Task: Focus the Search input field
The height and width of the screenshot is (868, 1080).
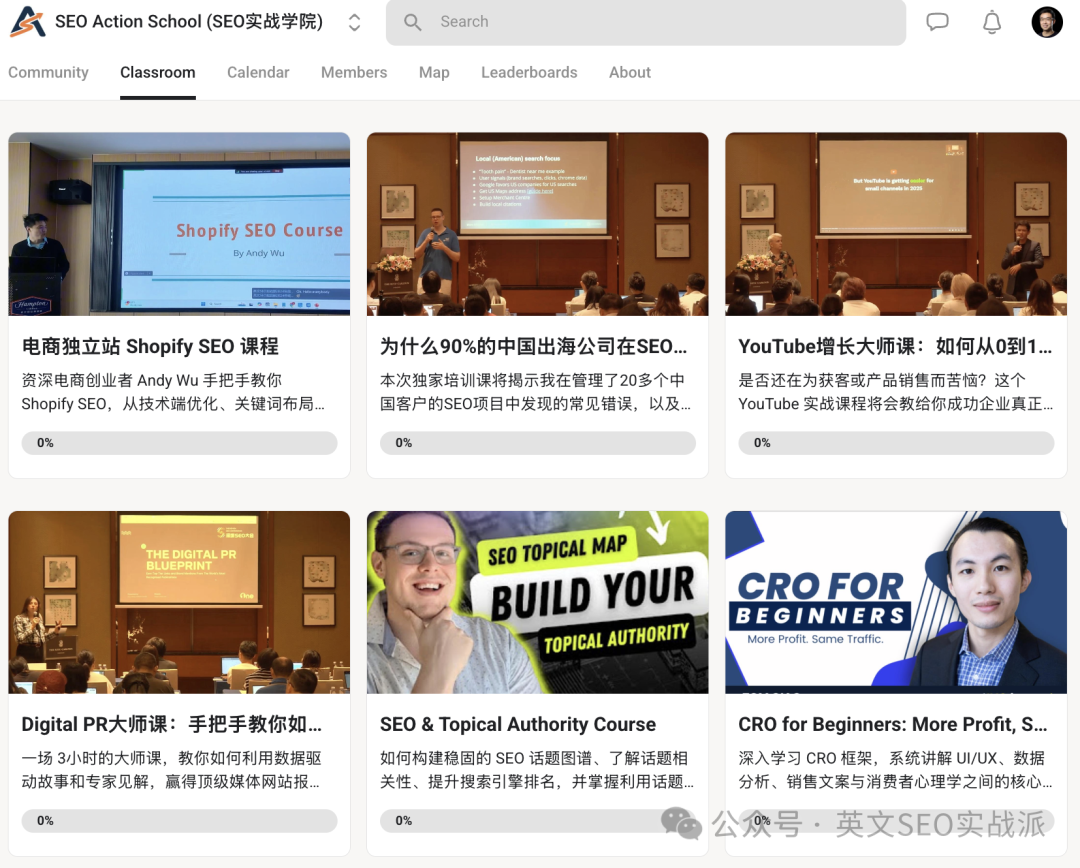Action: pyautogui.click(x=645, y=22)
